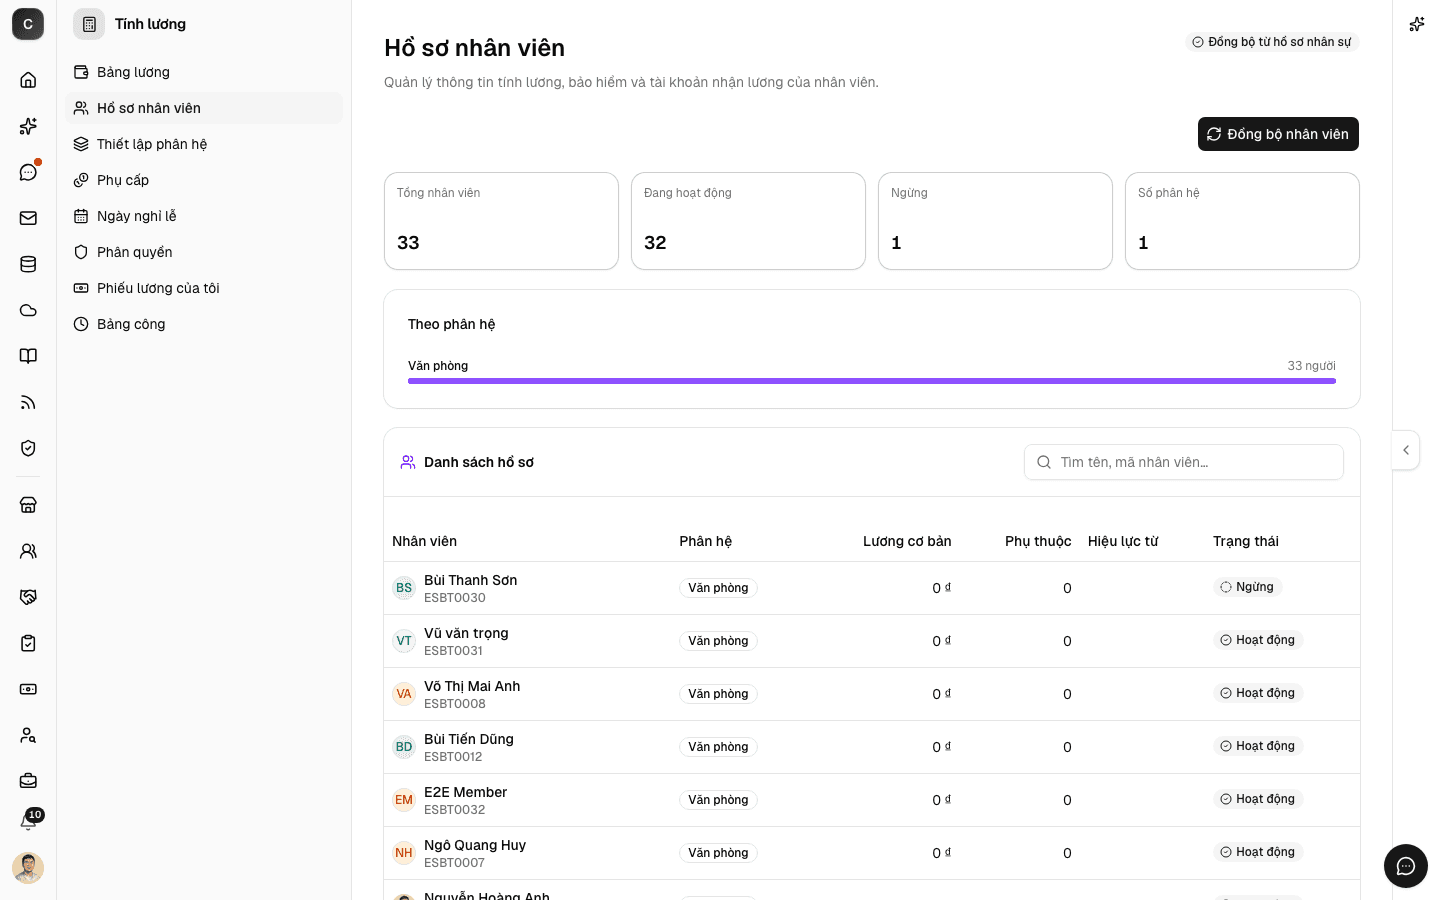Click the Tổng nhân viên stat card
Screen dimensions: 1440x900
[501, 221]
